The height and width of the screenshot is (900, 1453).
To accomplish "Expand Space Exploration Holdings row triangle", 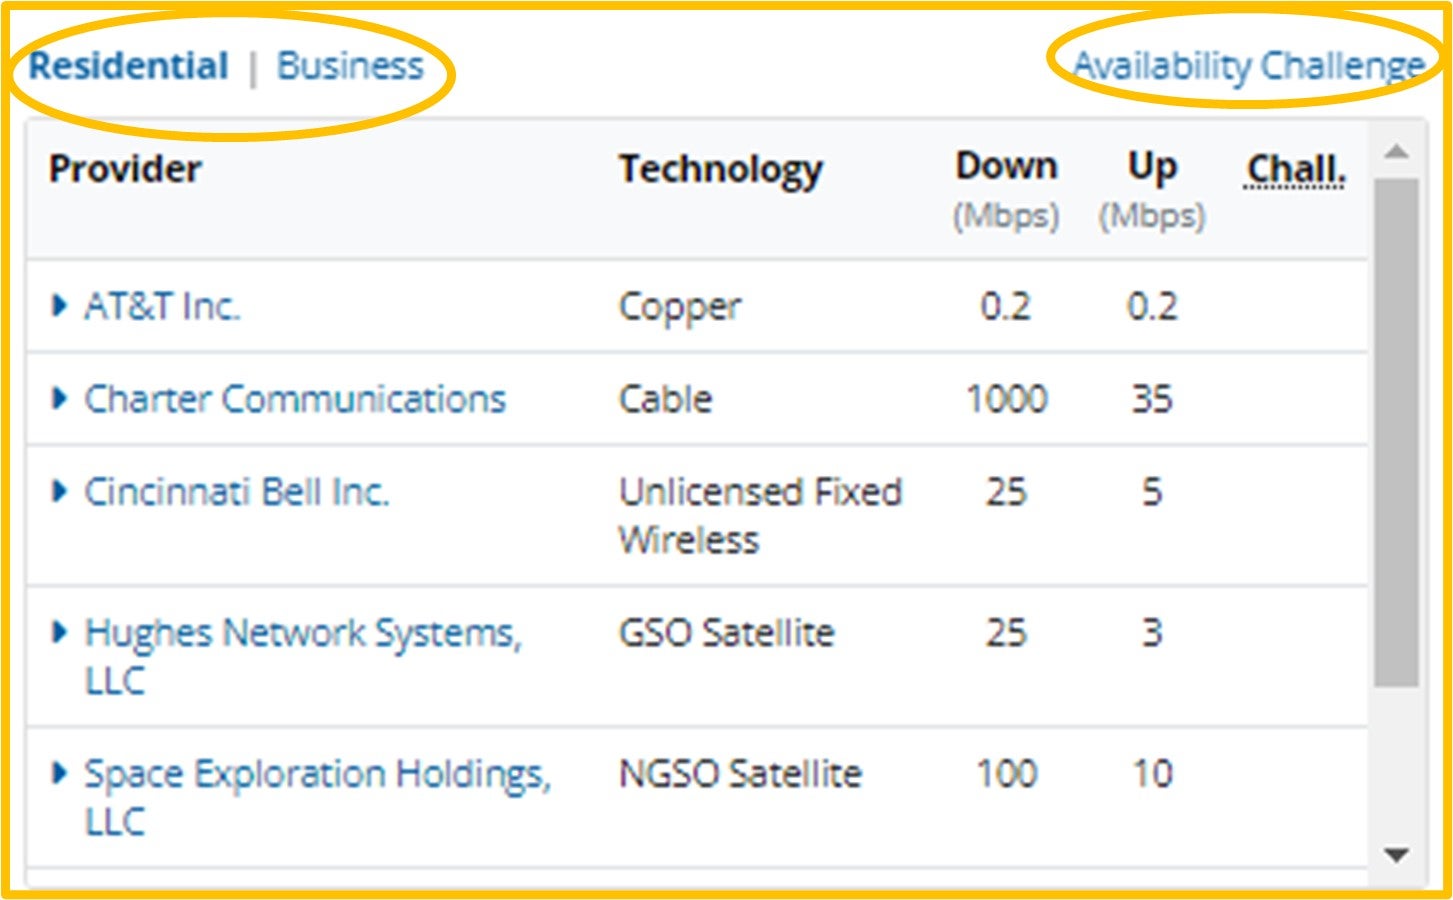I will [x=59, y=773].
